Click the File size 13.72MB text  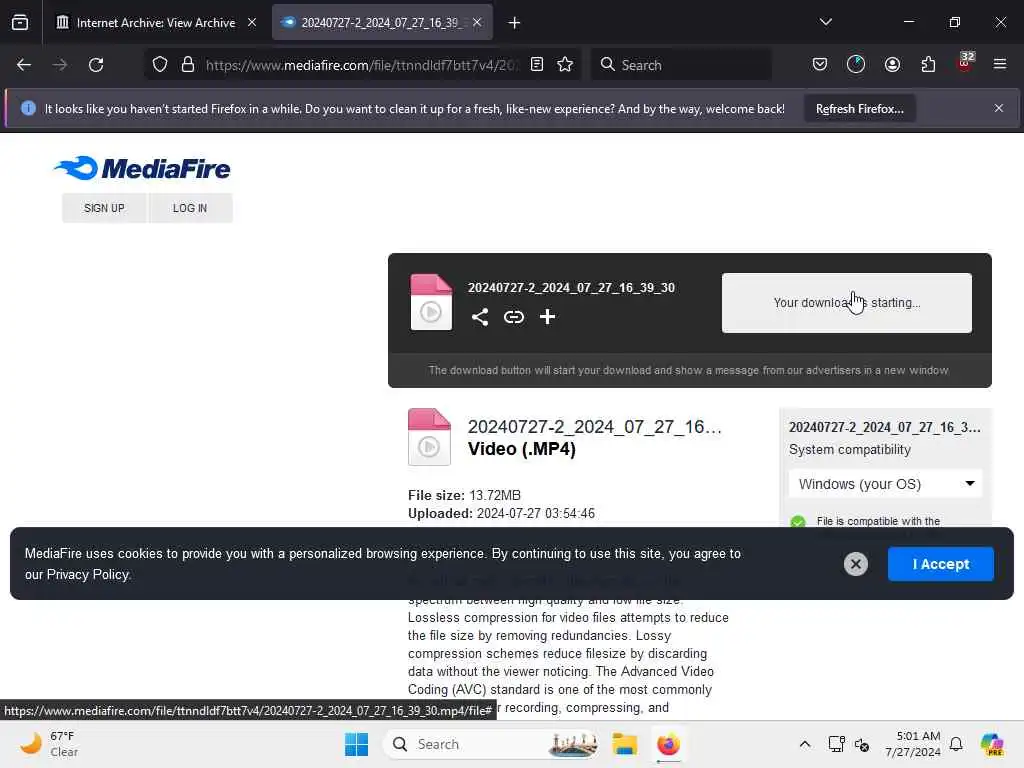[464, 495]
